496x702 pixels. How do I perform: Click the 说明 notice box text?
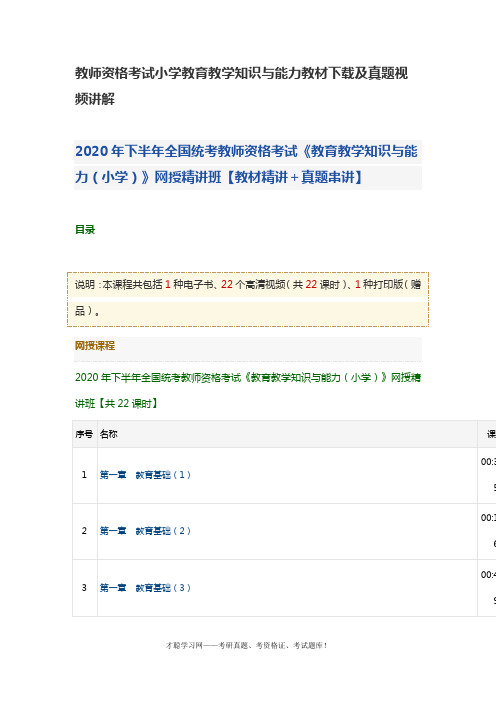click(248, 297)
